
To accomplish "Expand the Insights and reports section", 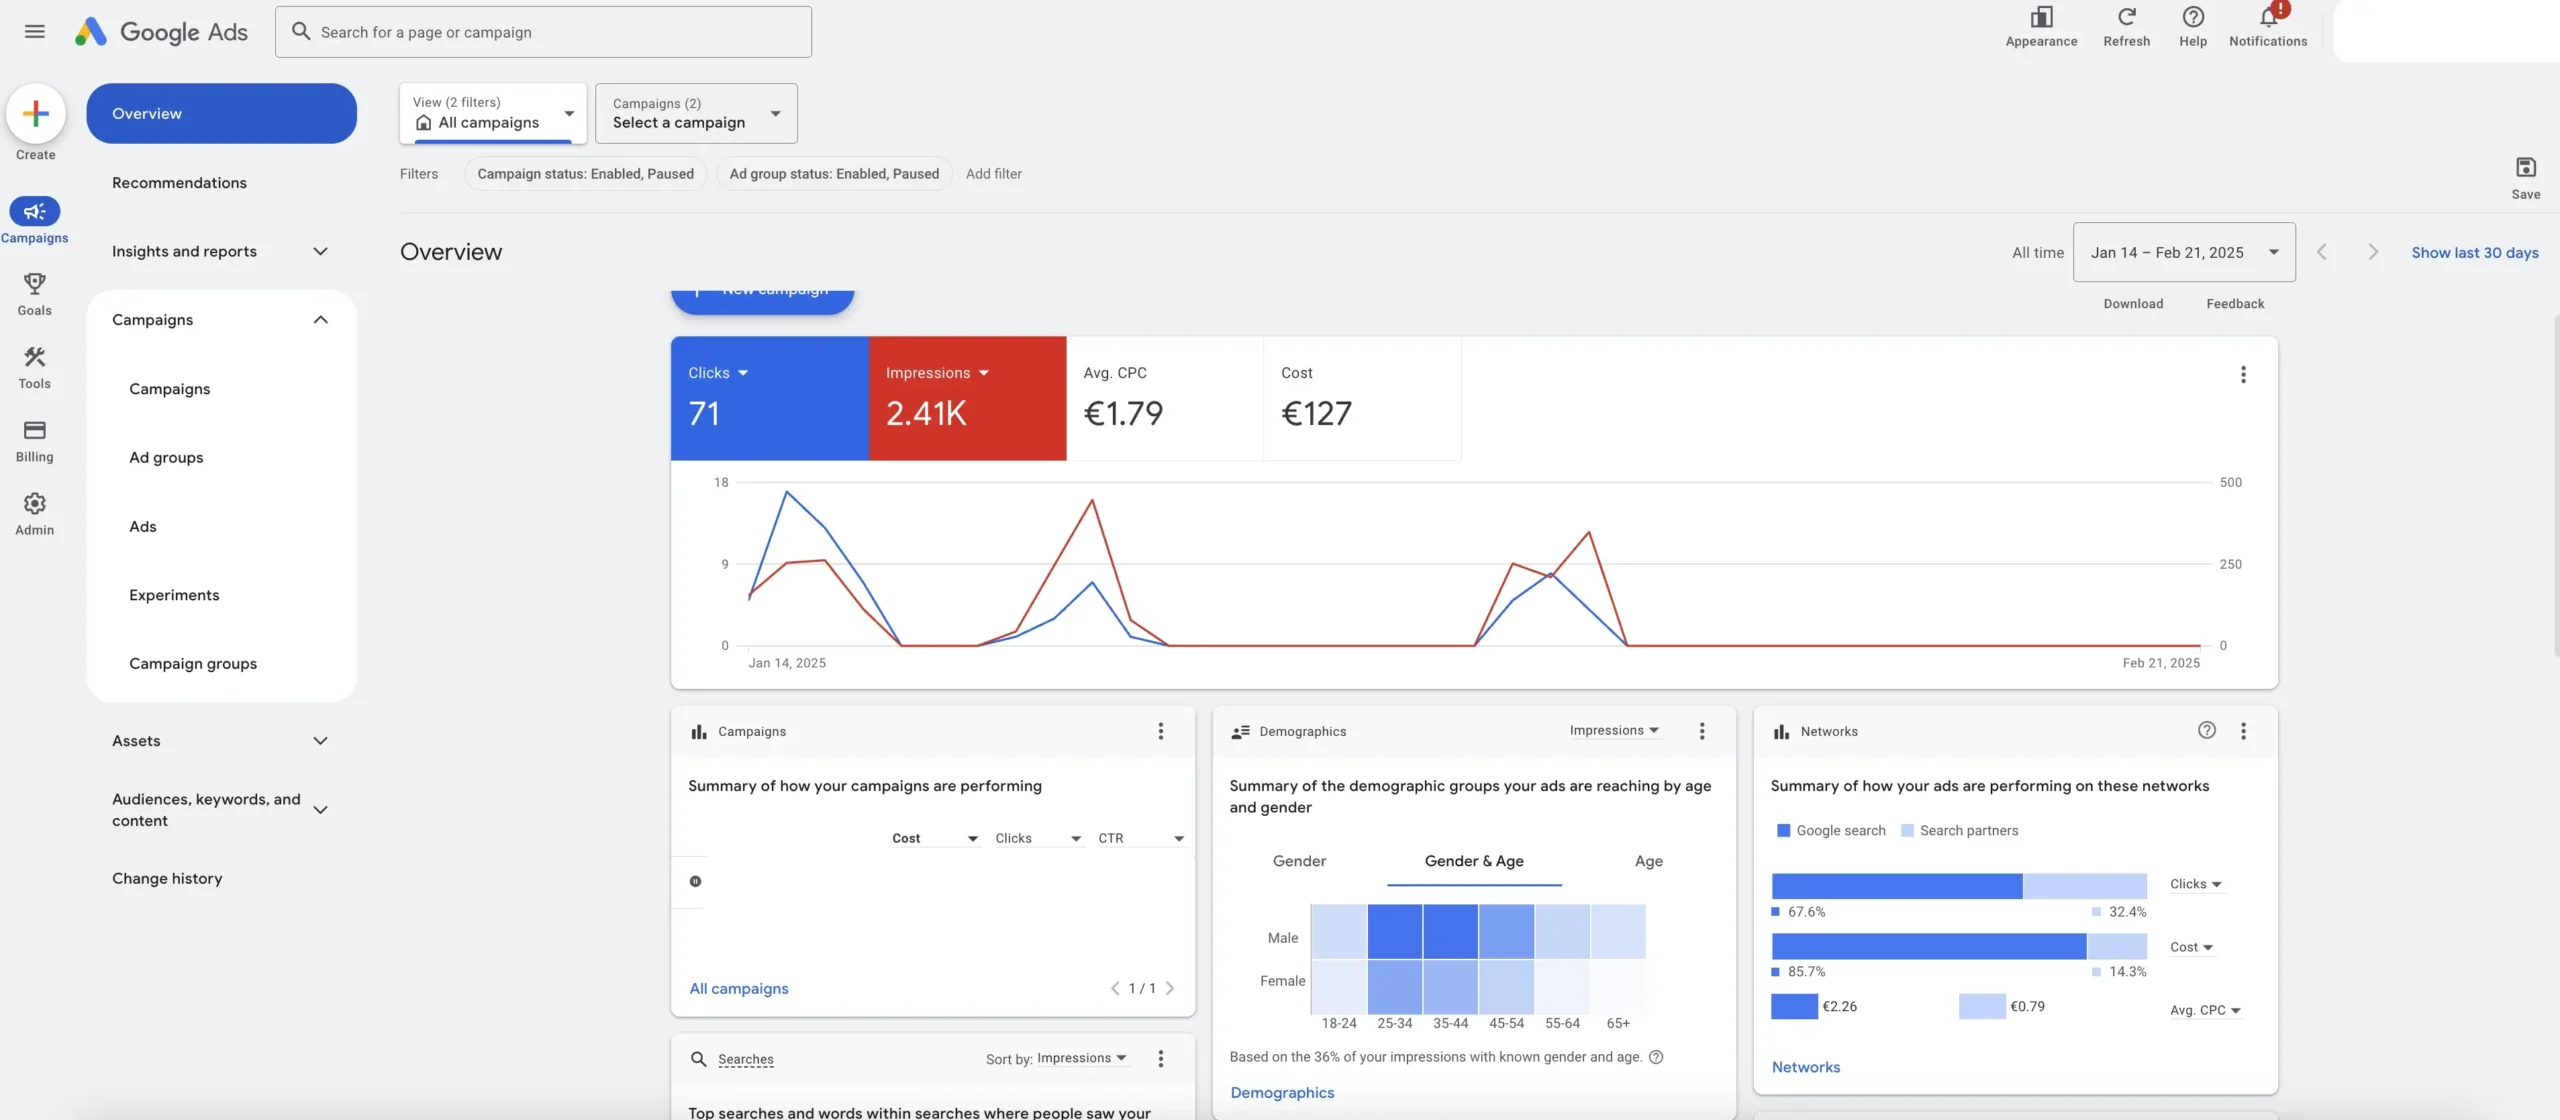I will click(220, 251).
